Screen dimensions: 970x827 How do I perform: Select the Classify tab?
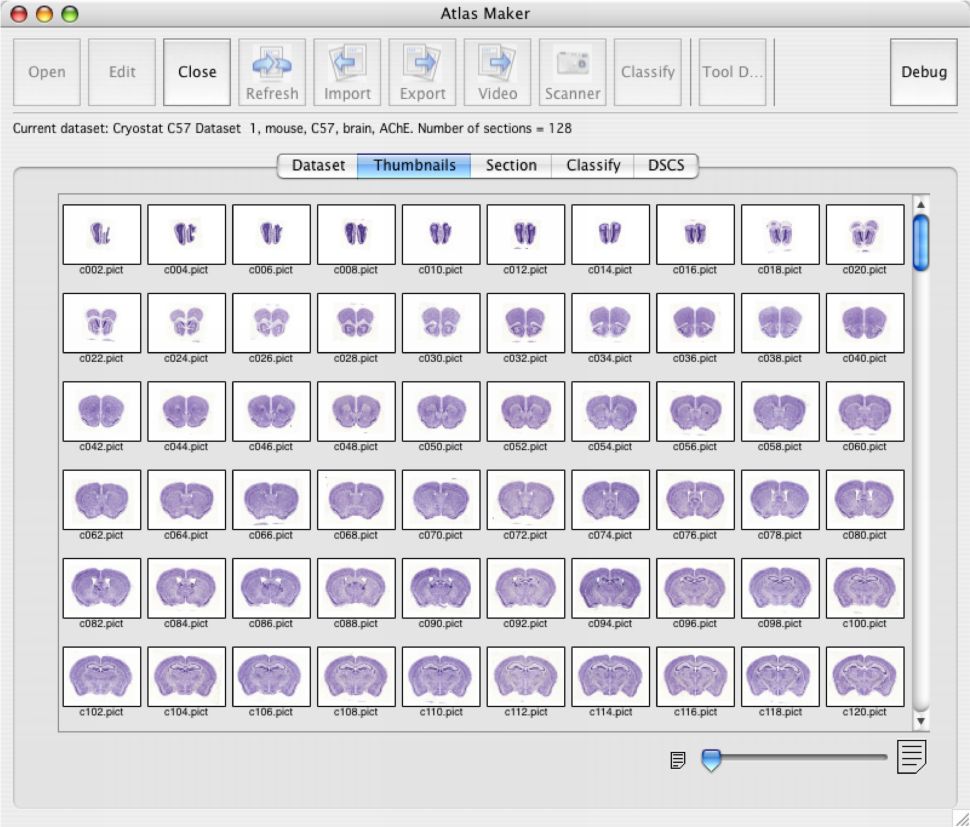coord(593,165)
